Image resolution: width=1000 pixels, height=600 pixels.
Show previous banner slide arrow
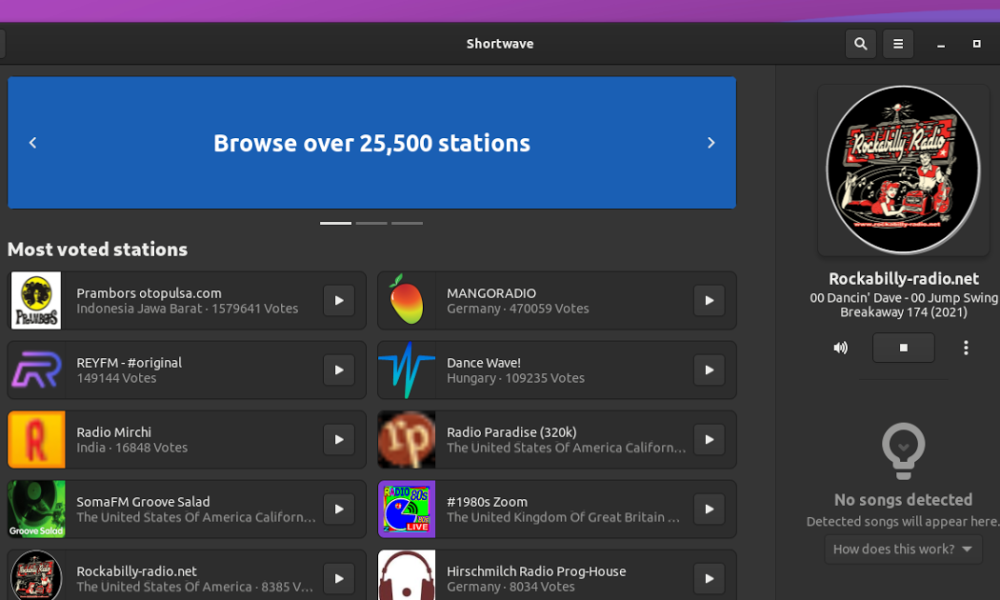pyautogui.click(x=33, y=143)
